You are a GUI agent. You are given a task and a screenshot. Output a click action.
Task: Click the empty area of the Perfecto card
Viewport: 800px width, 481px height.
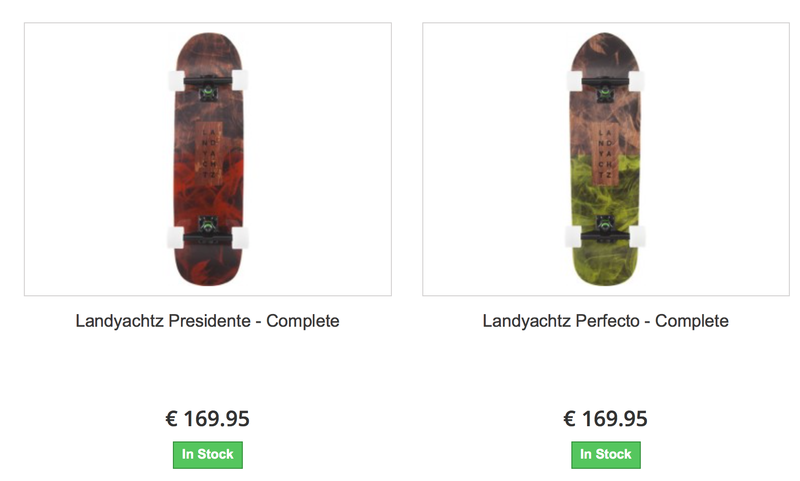[714, 159]
